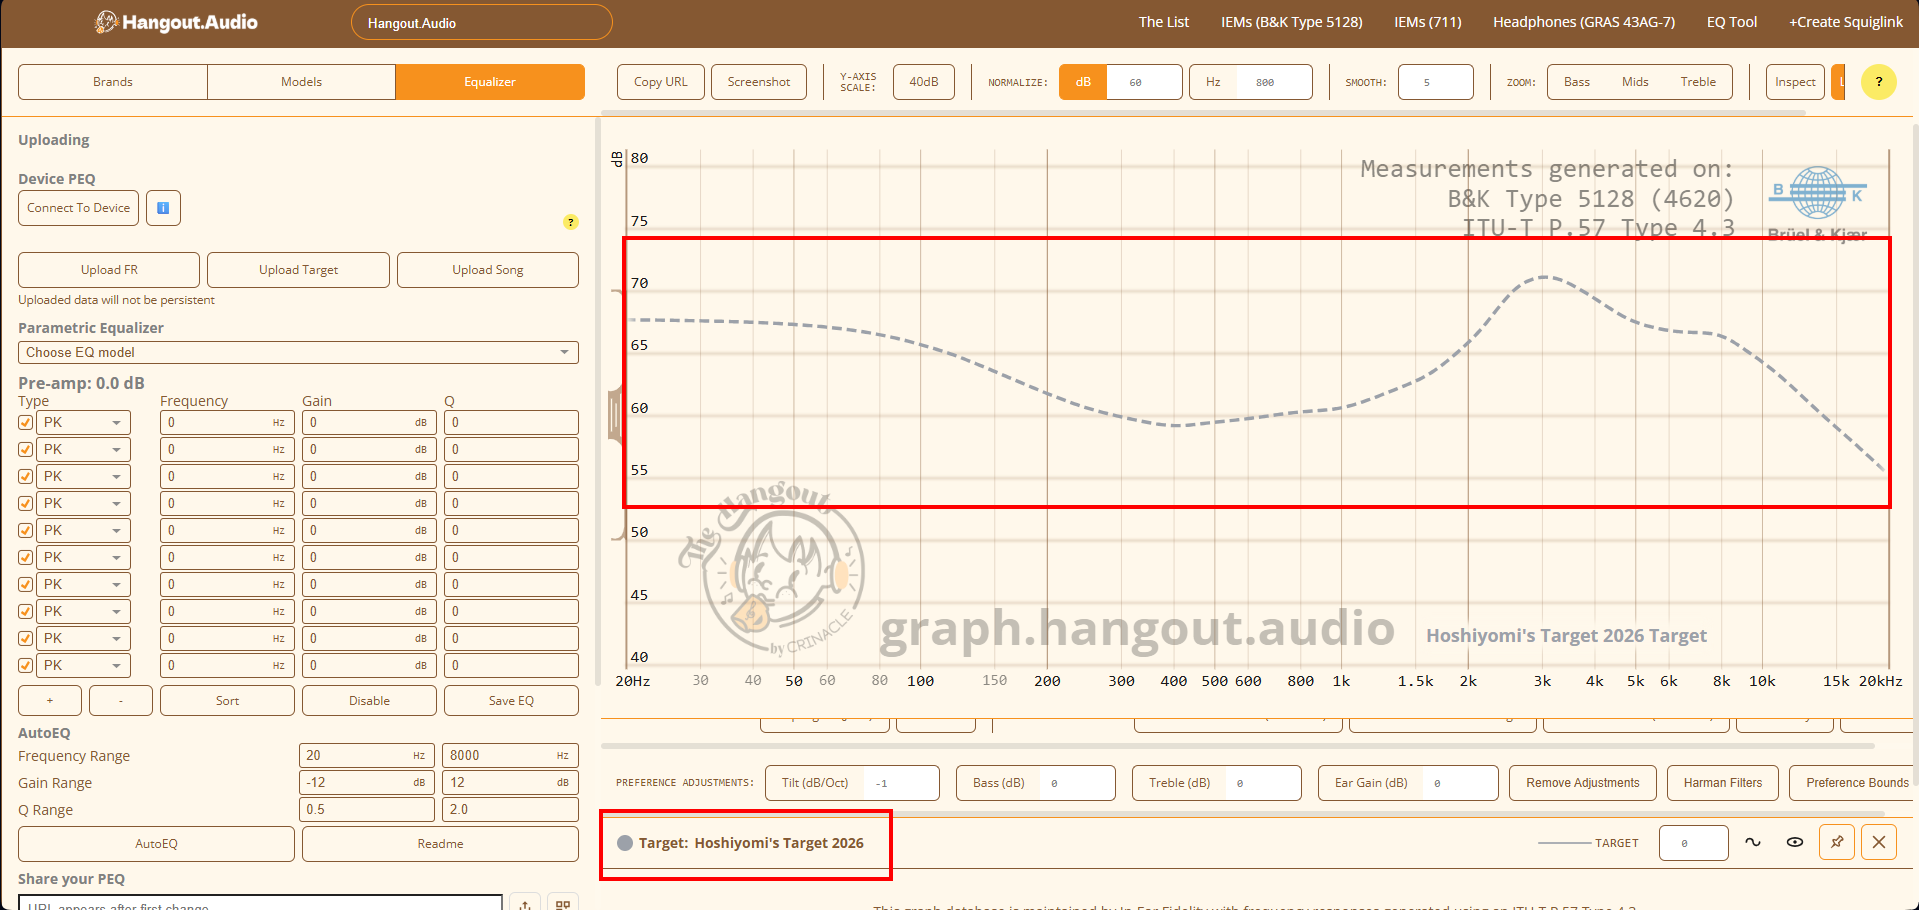The image size is (1919, 910).
Task: Hide the target curve with the eye icon
Action: [1795, 842]
